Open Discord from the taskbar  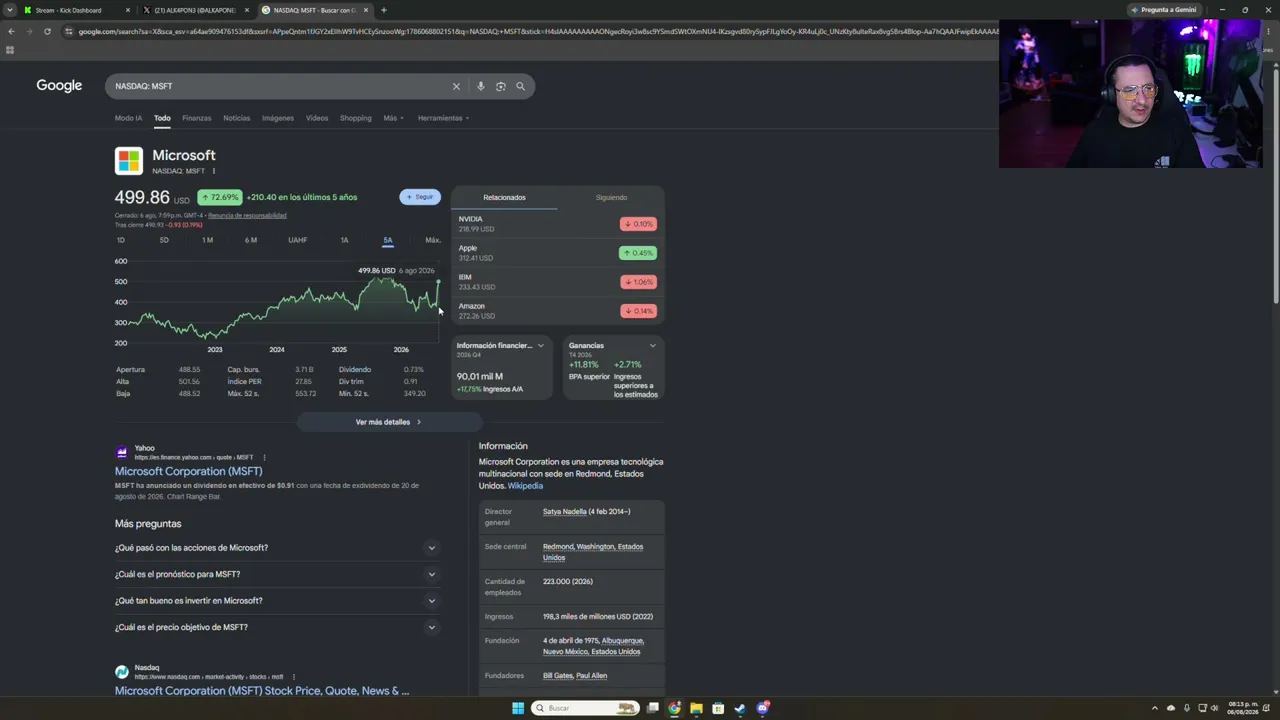point(763,708)
